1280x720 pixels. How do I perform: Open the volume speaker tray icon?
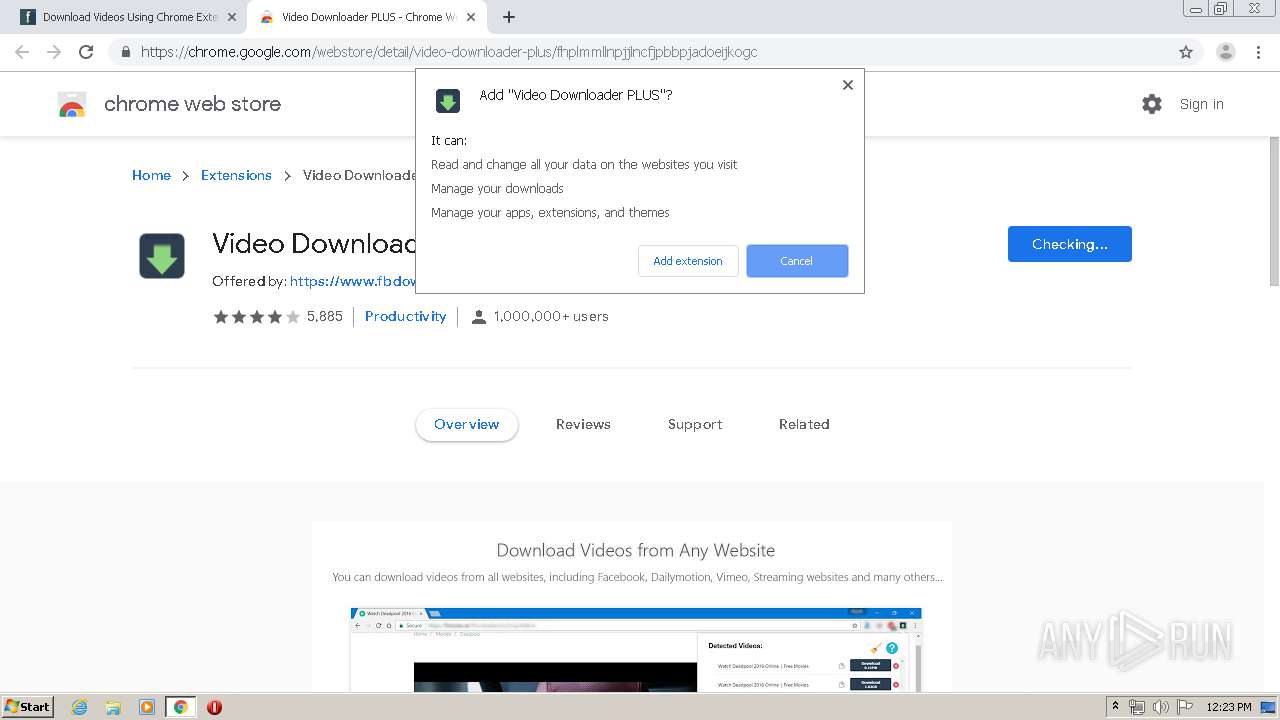click(x=1161, y=707)
